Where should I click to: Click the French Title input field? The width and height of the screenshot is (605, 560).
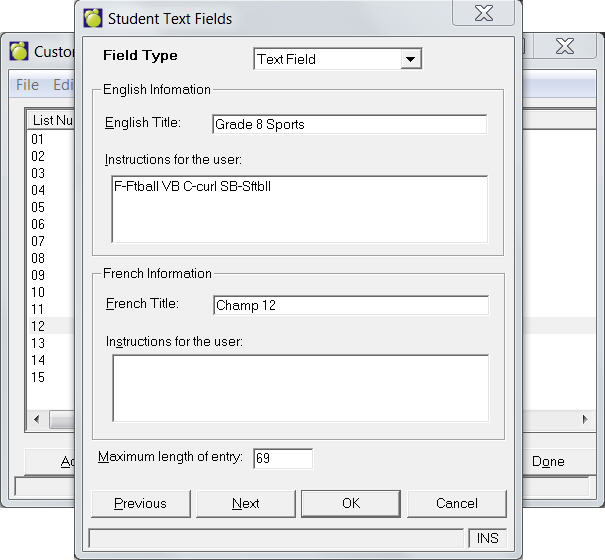[350, 306]
